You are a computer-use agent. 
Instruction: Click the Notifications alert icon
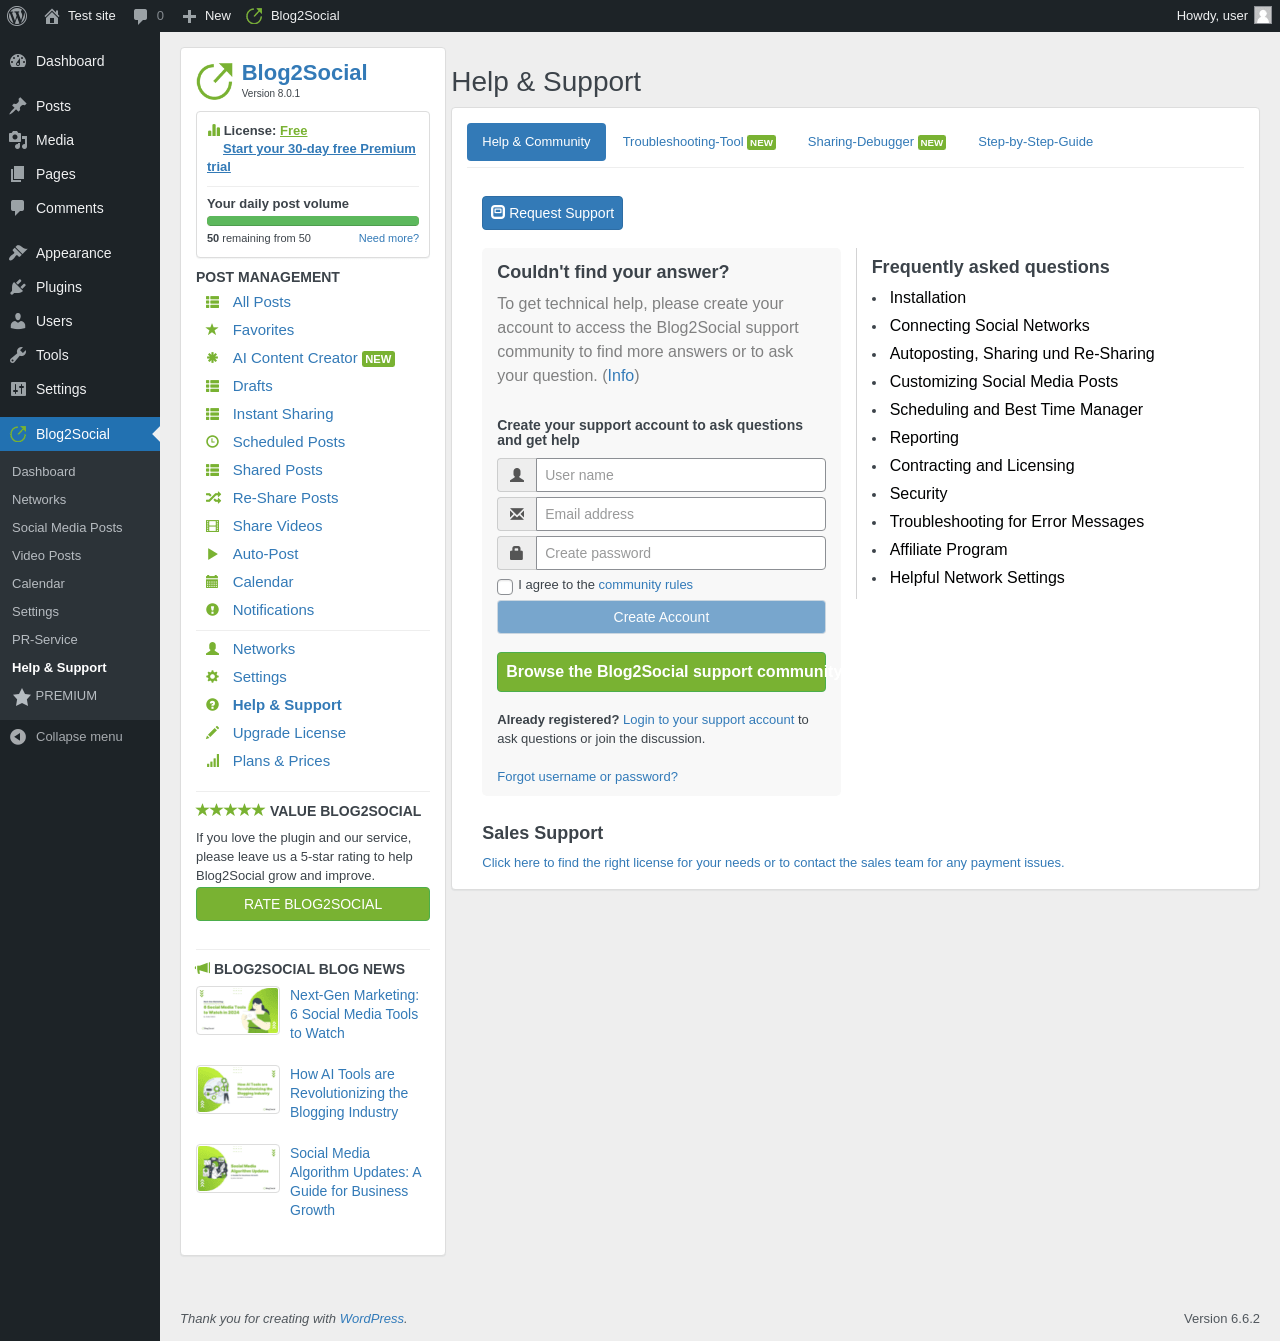[212, 610]
